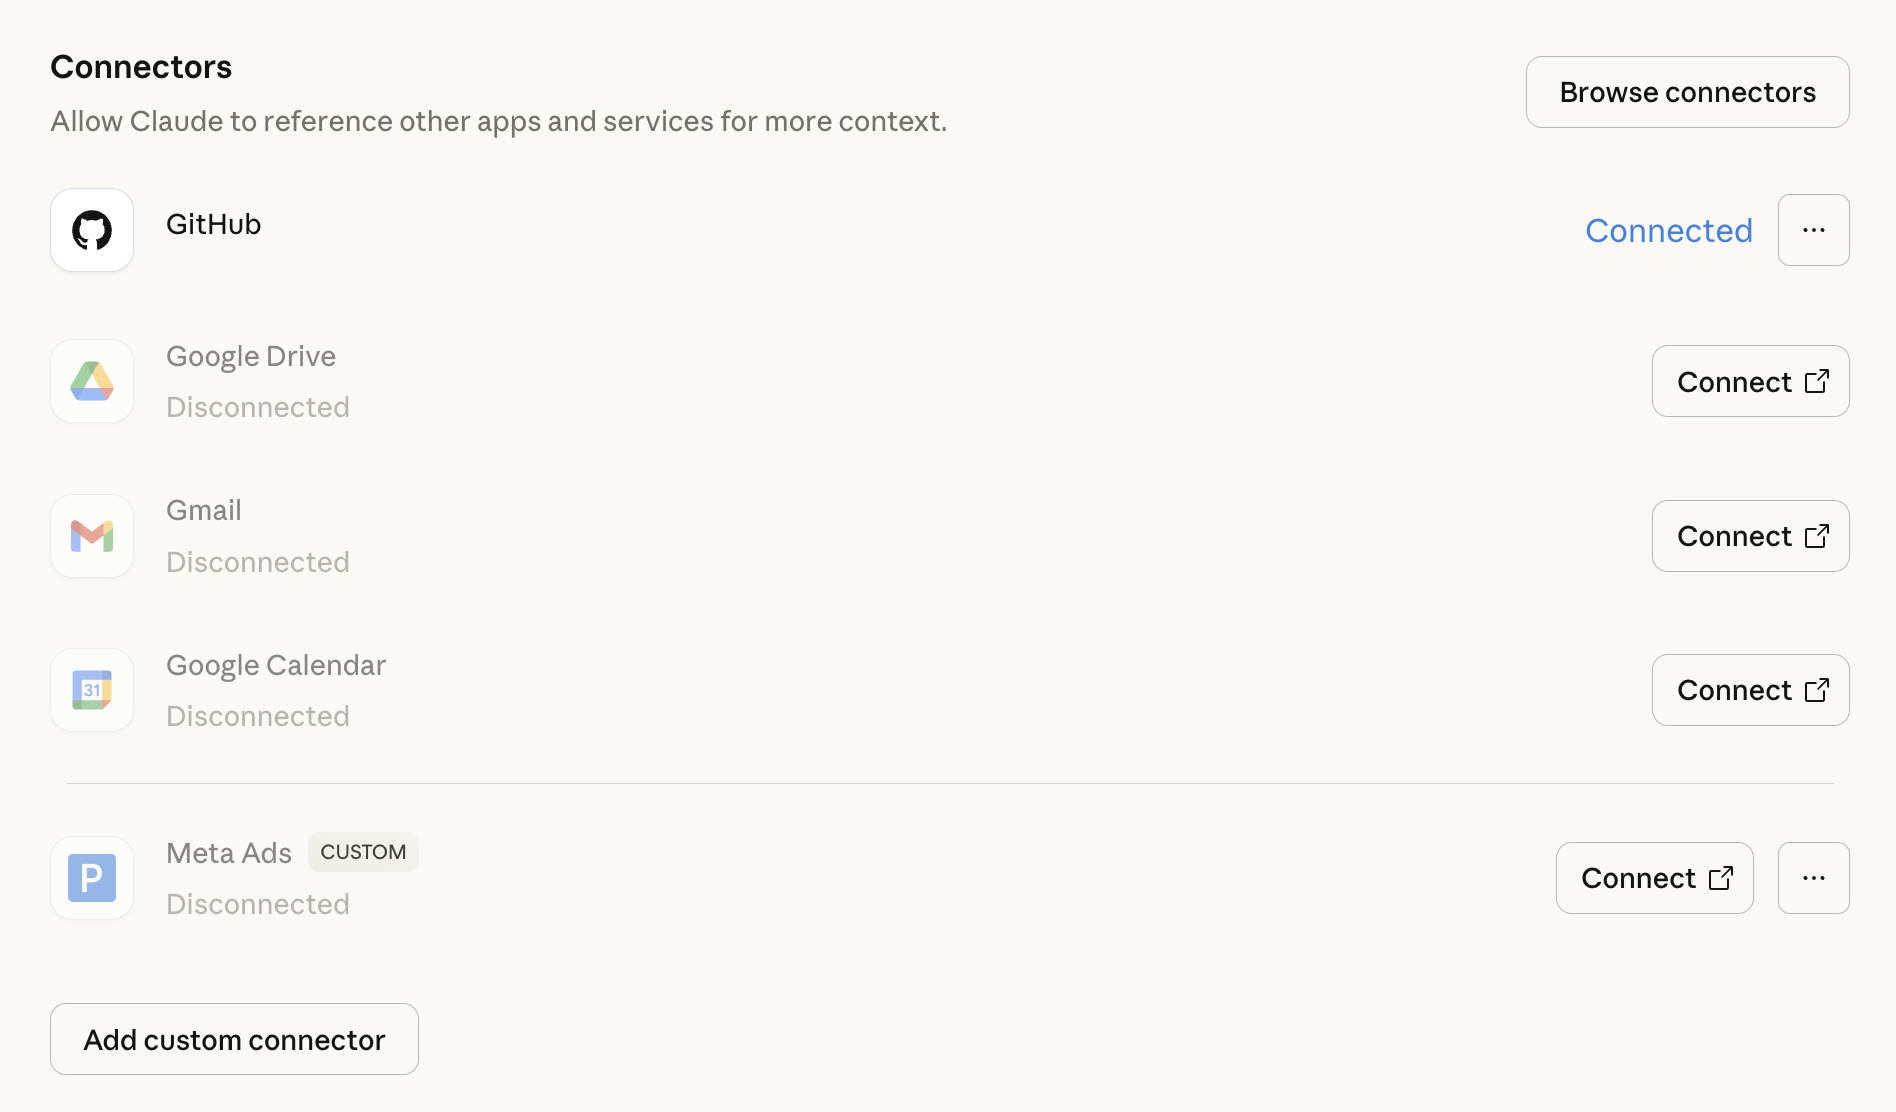Screen dimensions: 1896x1112
Task: Connect the Meta Ads integration
Action: 1654,878
